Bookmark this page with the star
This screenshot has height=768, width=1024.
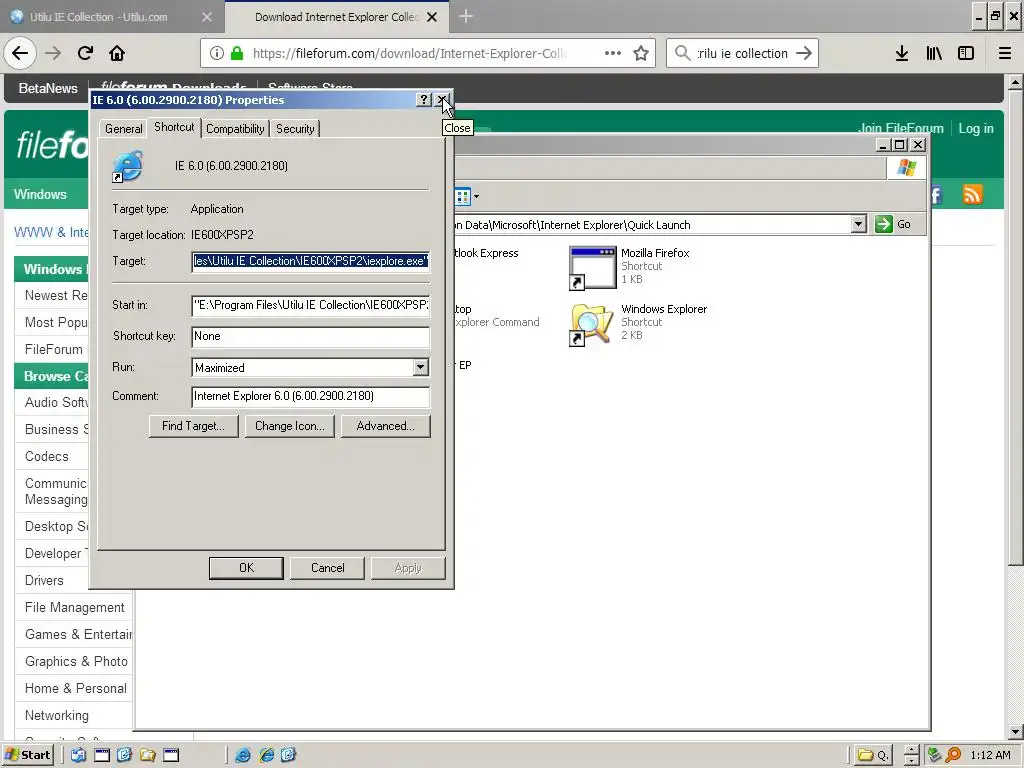(x=641, y=53)
